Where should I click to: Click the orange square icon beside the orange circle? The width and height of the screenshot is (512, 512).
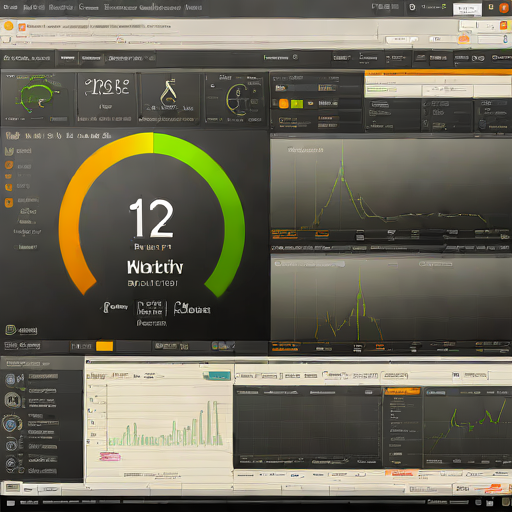(x=22, y=27)
